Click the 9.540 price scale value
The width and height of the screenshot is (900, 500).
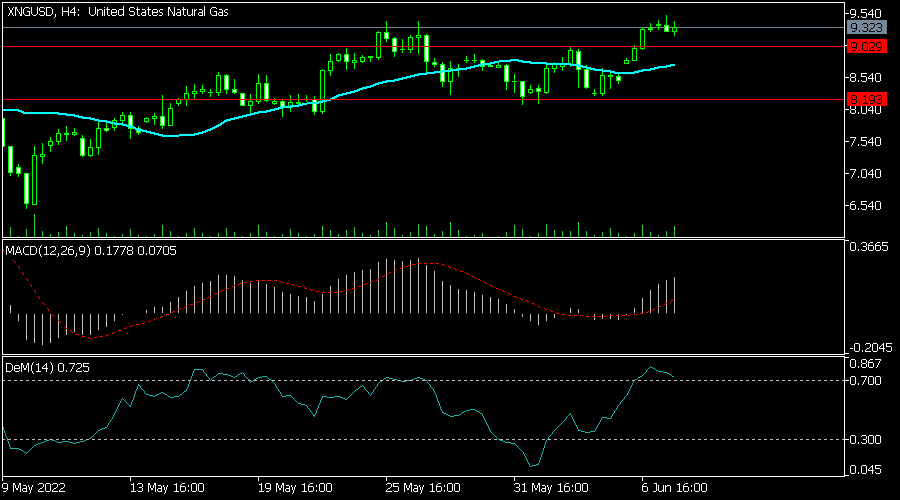pyautogui.click(x=865, y=13)
